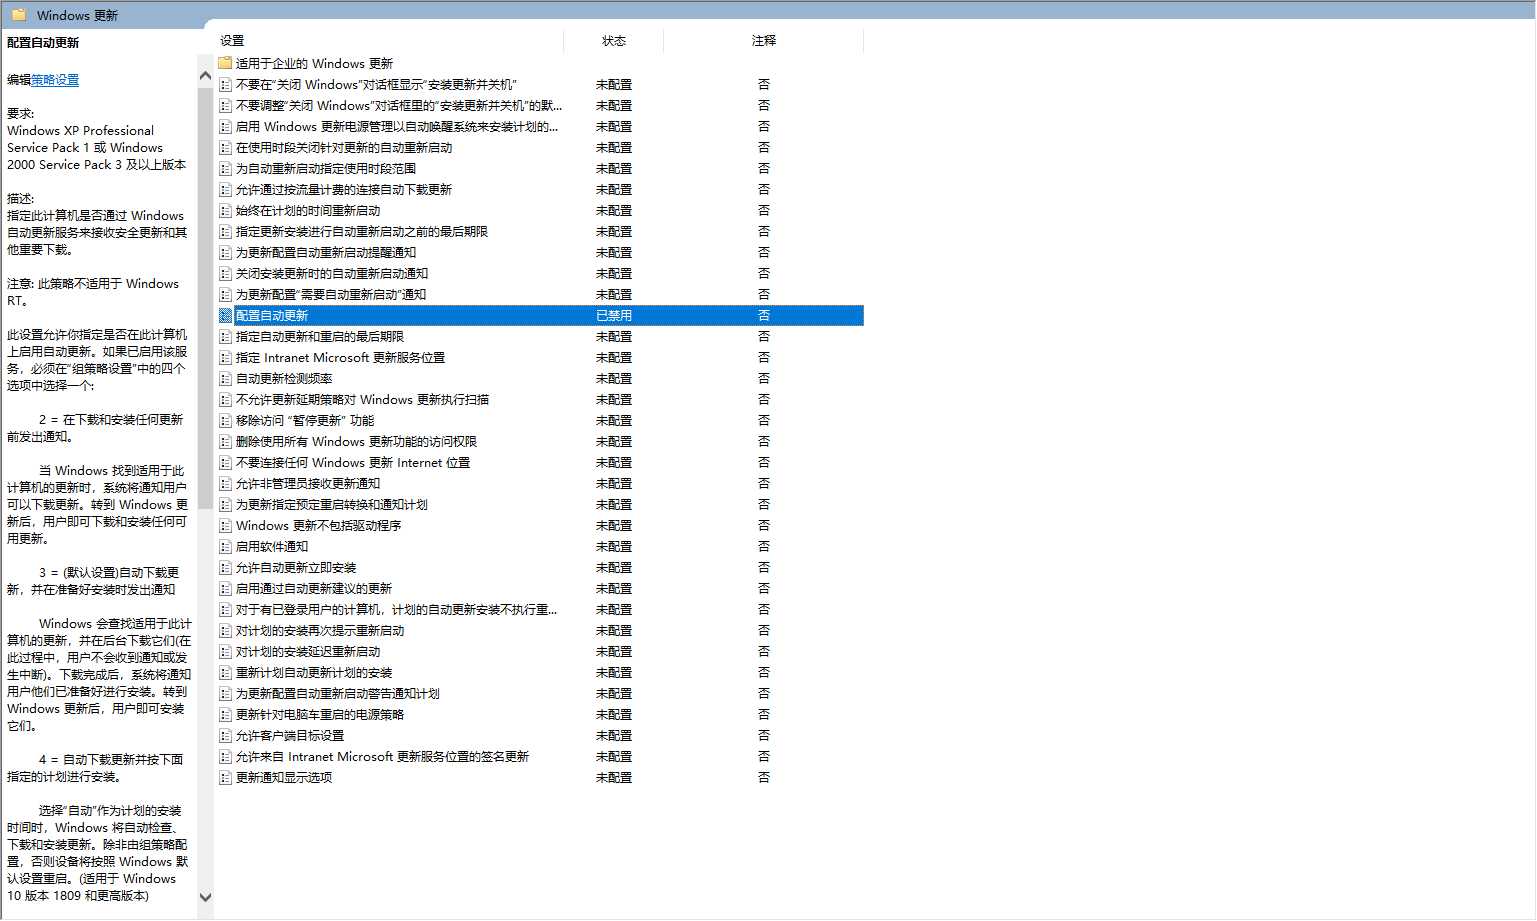Screen dimensions: 1537x921
Task: Select 为更新指定预定重启转换和通知计划 policy
Action: 331,504
